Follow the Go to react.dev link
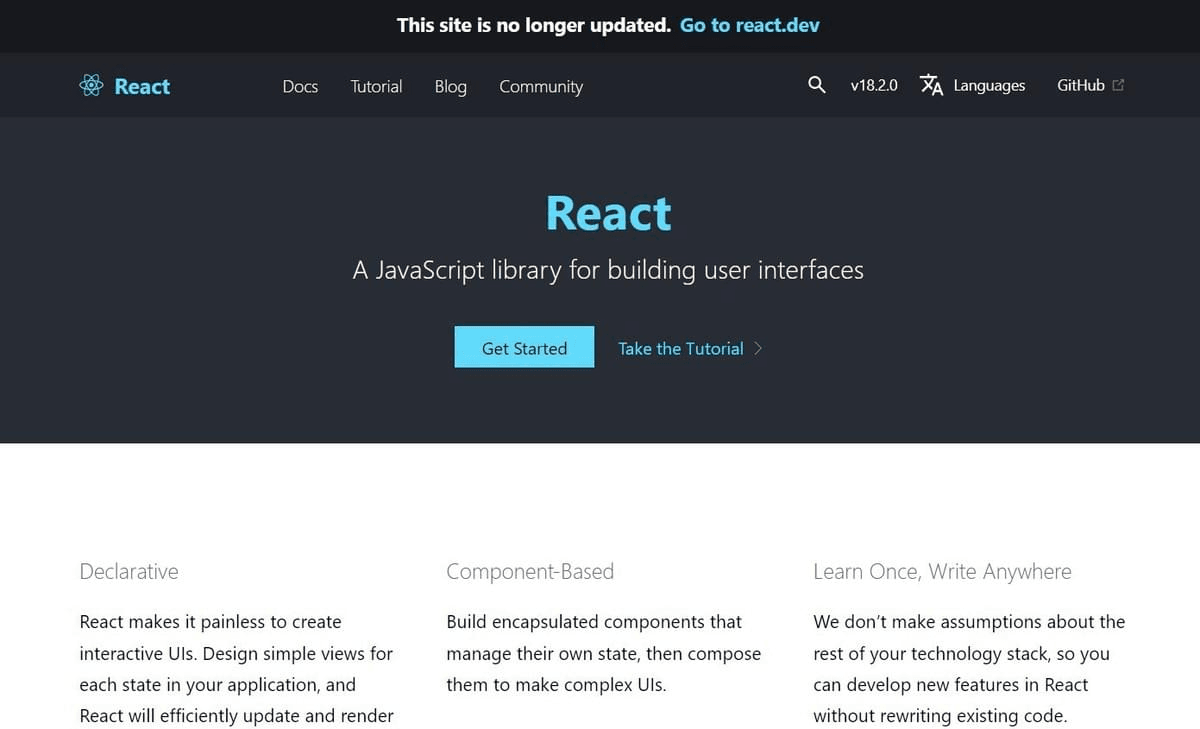The height and width of the screenshot is (729, 1200). [749, 25]
